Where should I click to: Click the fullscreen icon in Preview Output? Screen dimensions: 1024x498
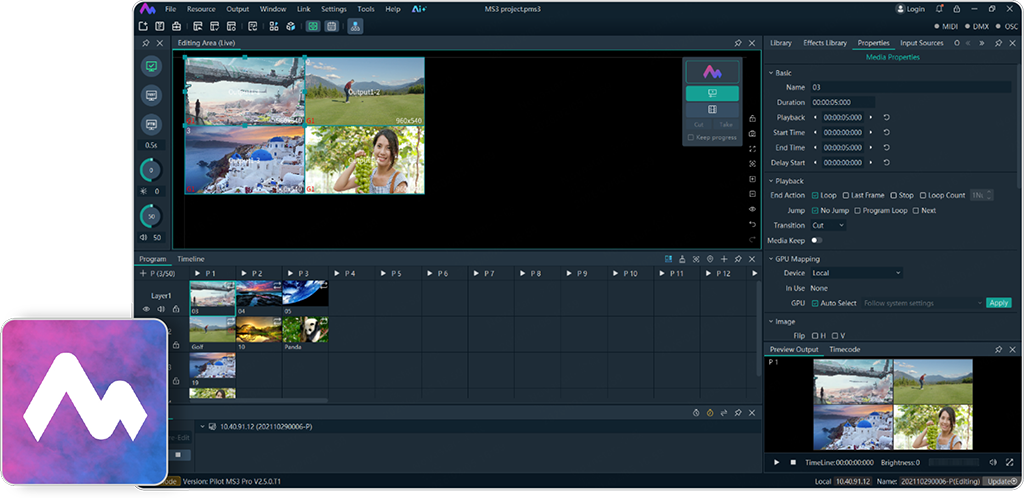[1011, 462]
